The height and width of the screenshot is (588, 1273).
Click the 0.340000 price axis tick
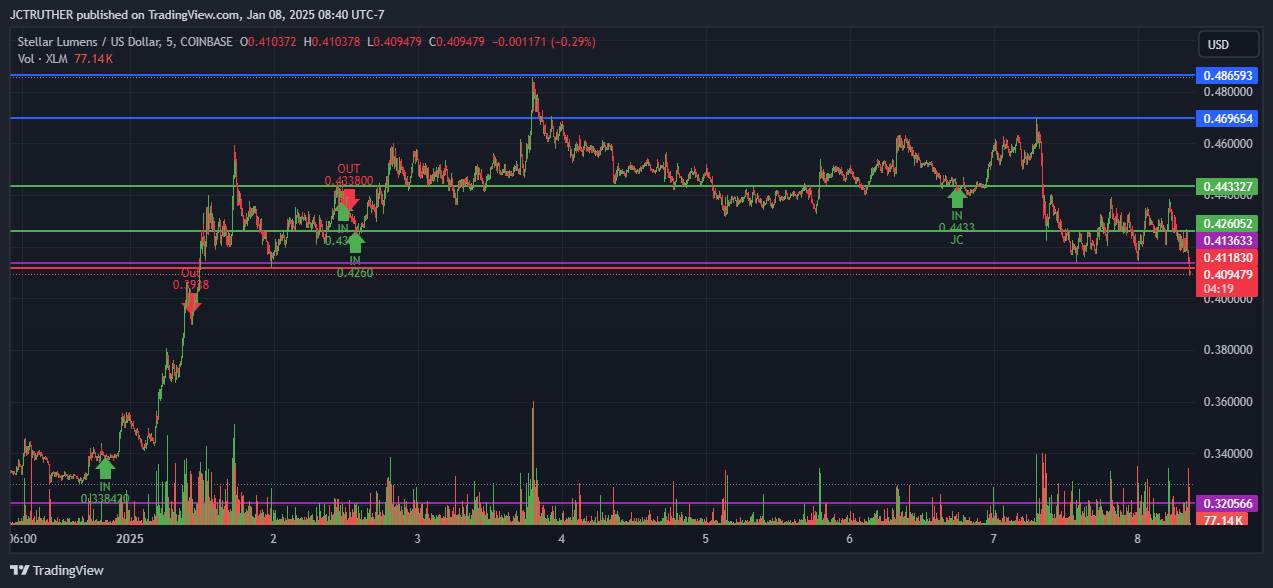pyautogui.click(x=1227, y=454)
